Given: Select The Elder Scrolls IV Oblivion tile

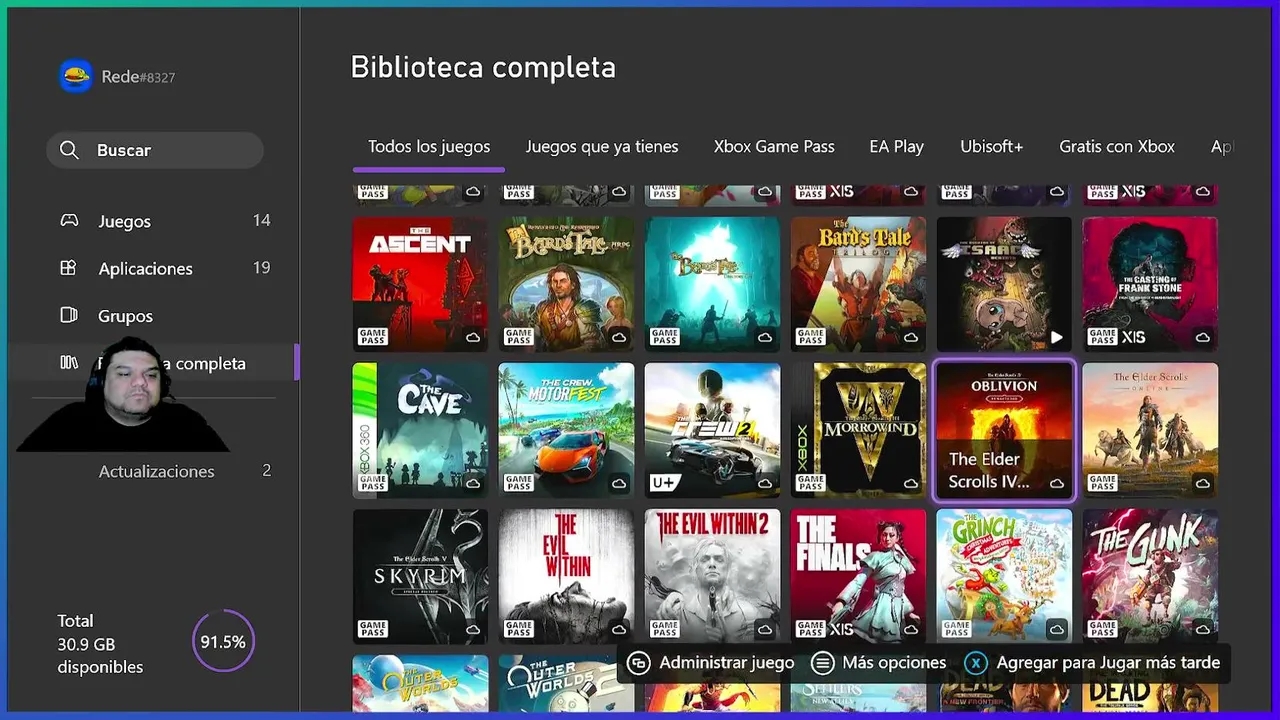Looking at the screenshot, I should [x=1004, y=430].
